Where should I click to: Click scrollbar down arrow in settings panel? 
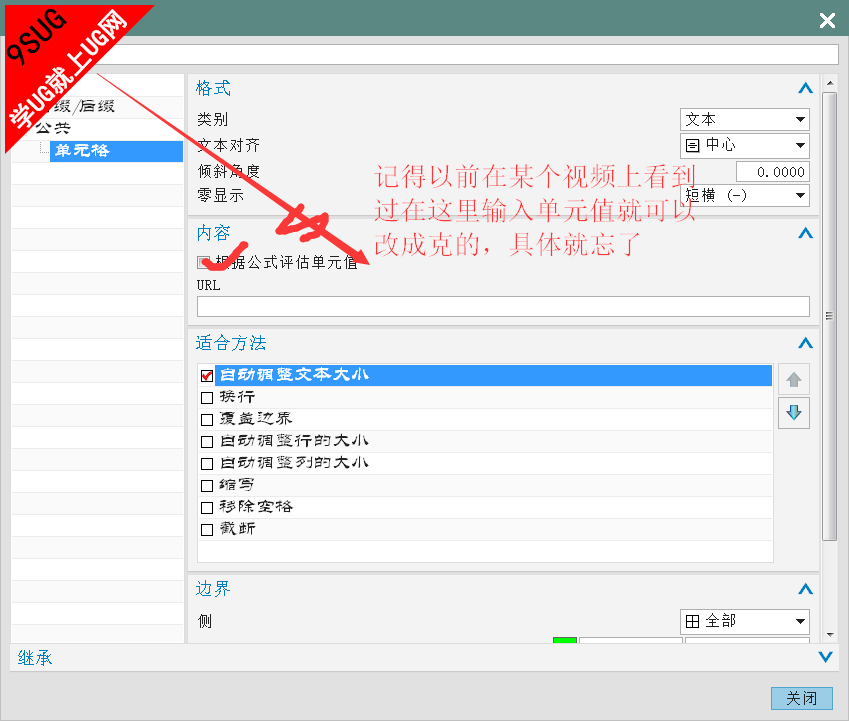tap(830, 635)
